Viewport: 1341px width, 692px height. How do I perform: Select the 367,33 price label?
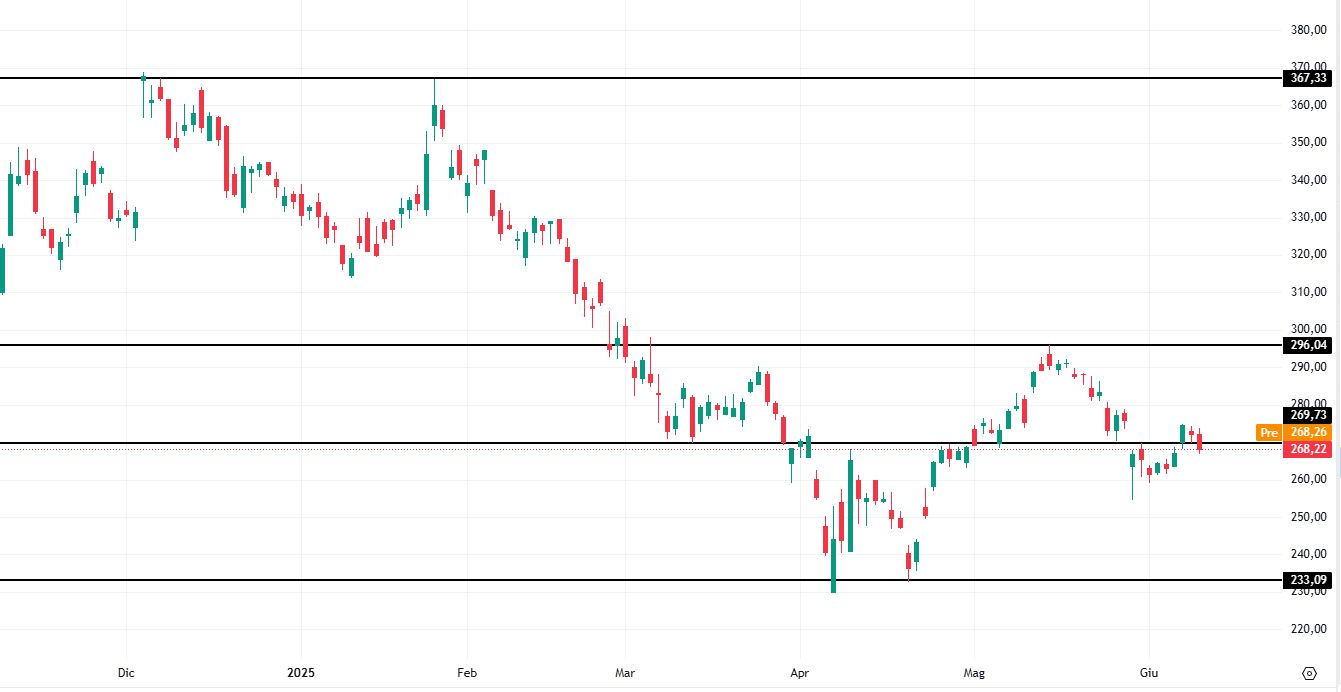point(1308,78)
